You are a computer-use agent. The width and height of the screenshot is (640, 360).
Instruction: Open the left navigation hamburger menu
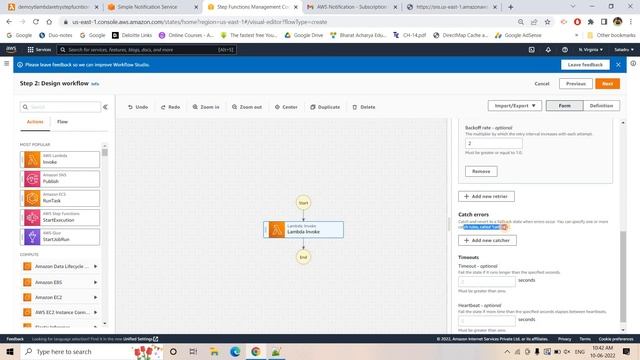pos(7,63)
